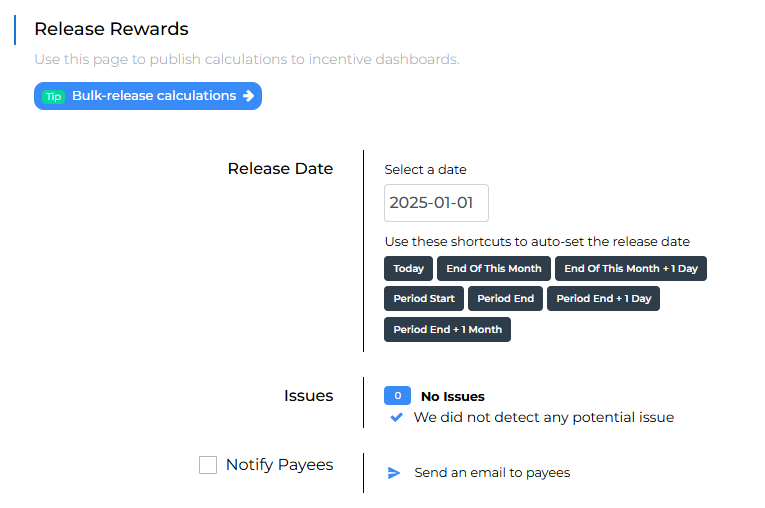Click the Send an email to payees text

click(x=492, y=473)
